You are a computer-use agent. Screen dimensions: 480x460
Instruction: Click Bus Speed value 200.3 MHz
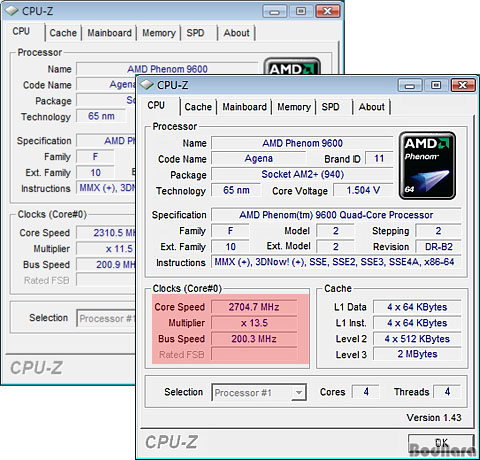254,339
